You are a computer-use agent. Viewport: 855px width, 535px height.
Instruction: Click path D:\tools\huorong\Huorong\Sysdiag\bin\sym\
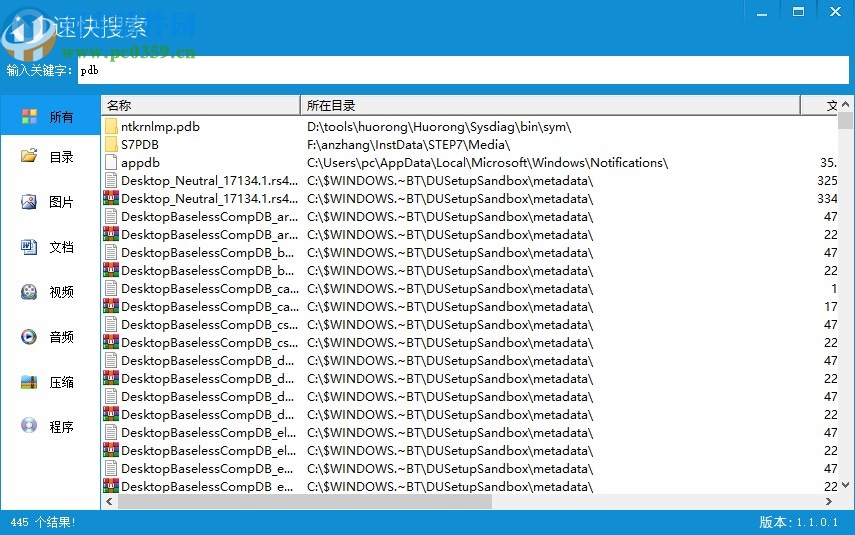pyautogui.click(x=439, y=127)
